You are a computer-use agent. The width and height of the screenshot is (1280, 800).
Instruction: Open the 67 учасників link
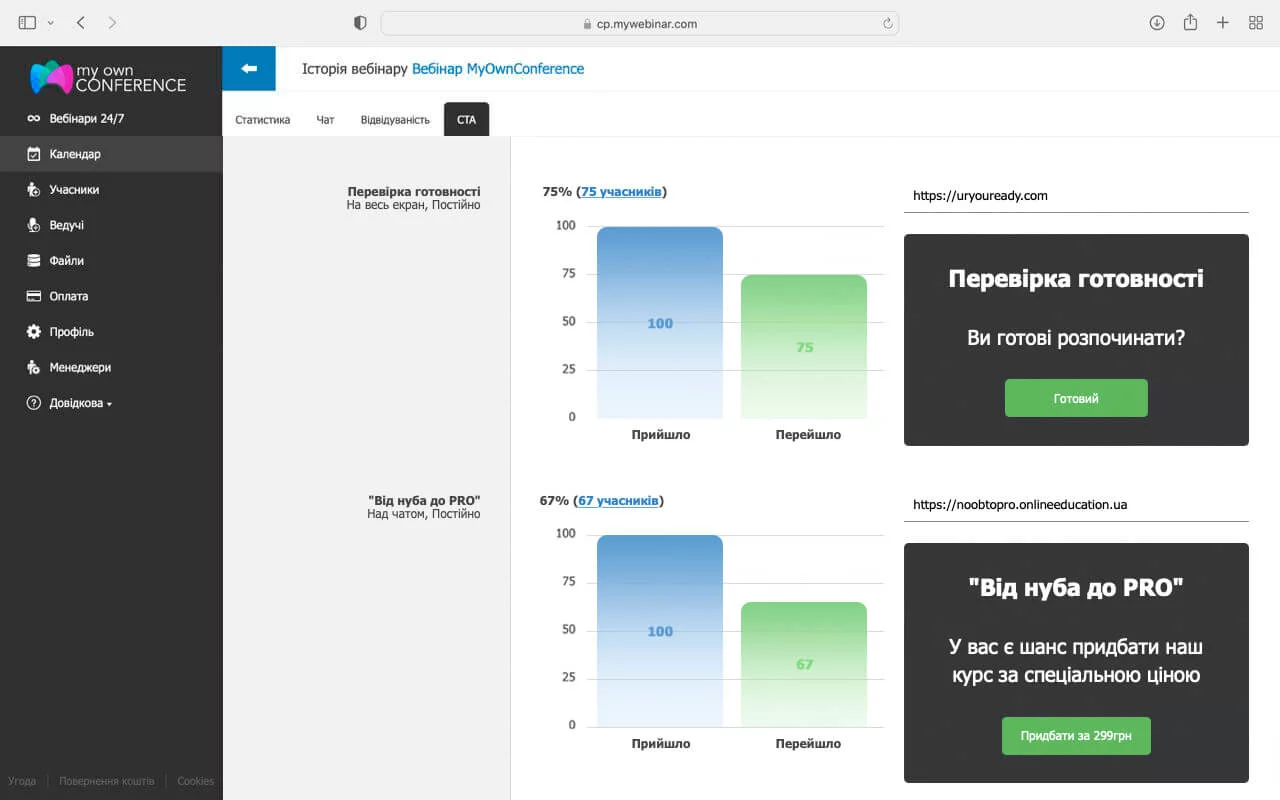618,501
